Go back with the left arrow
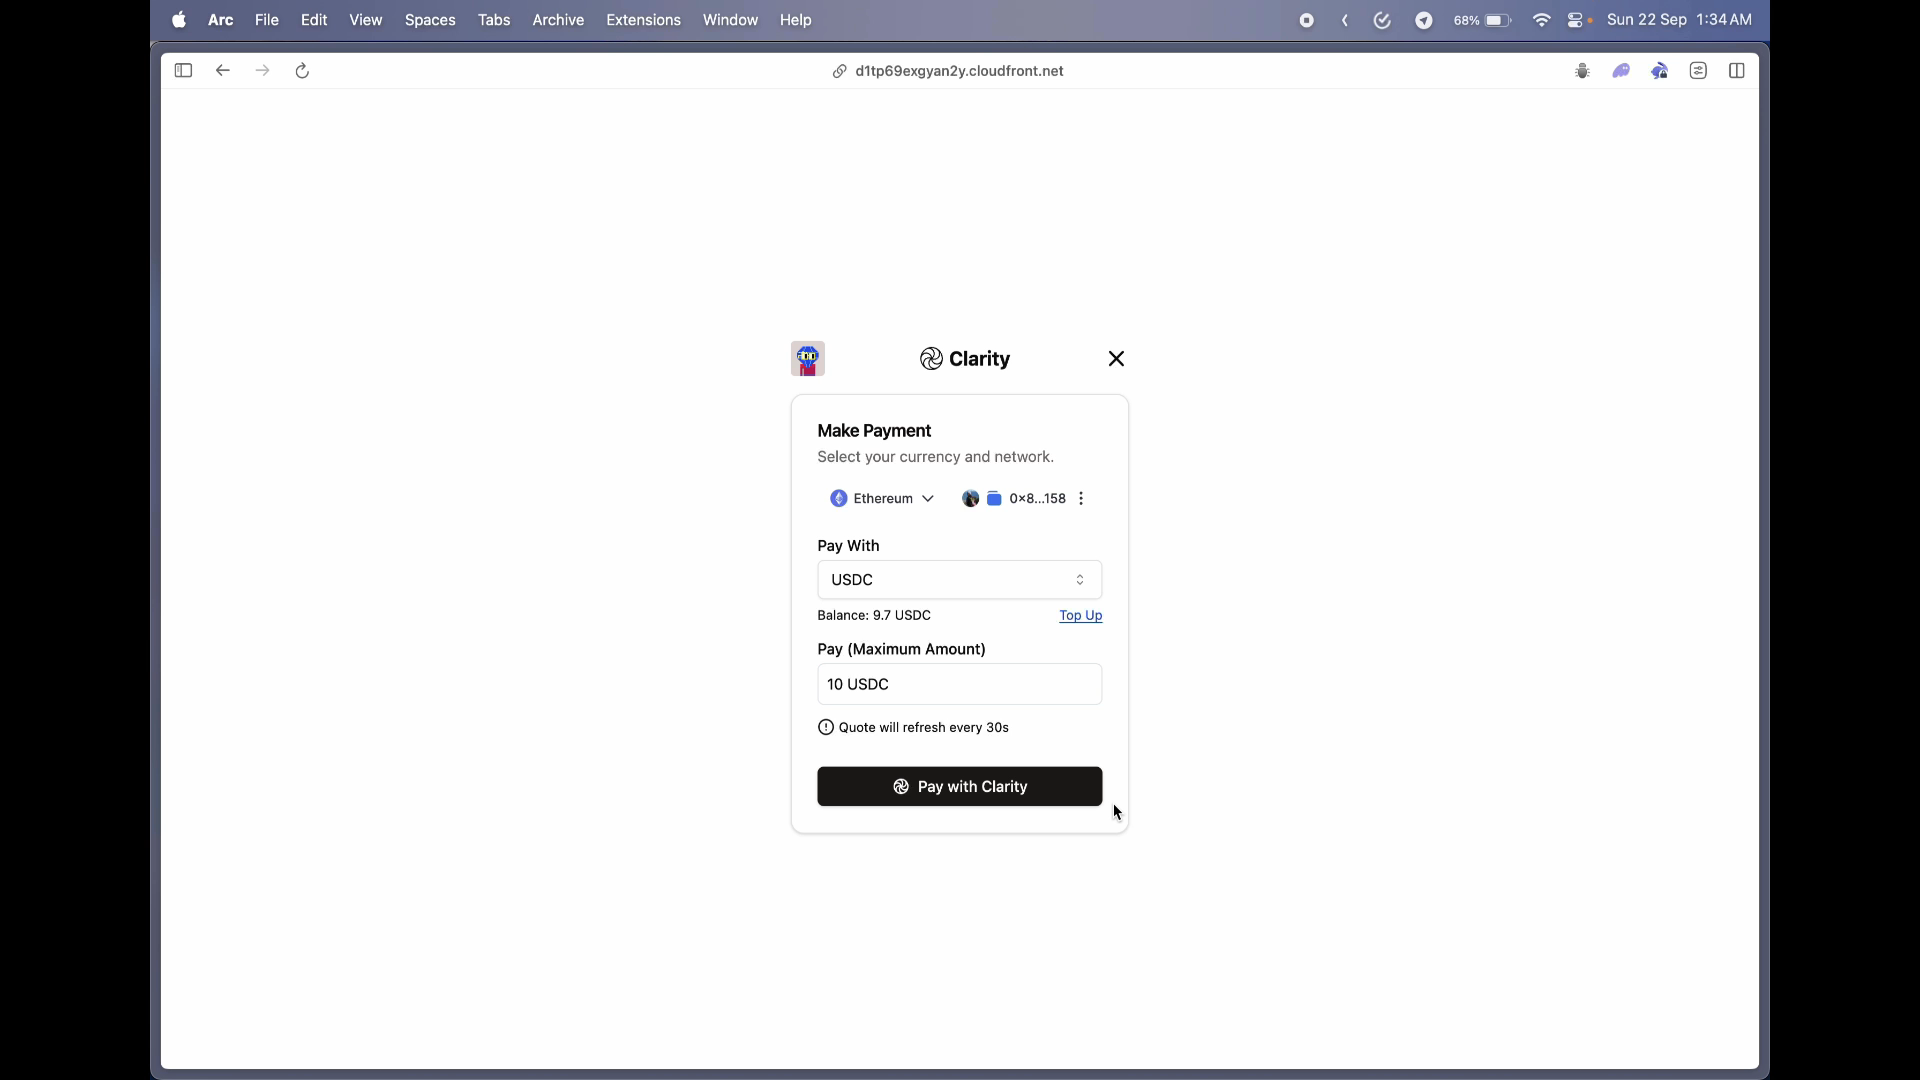 click(223, 71)
